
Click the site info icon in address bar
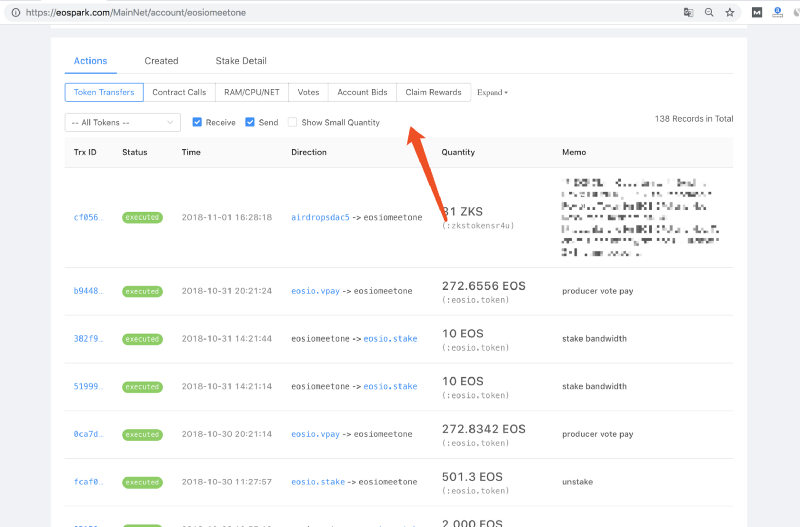(x=16, y=13)
